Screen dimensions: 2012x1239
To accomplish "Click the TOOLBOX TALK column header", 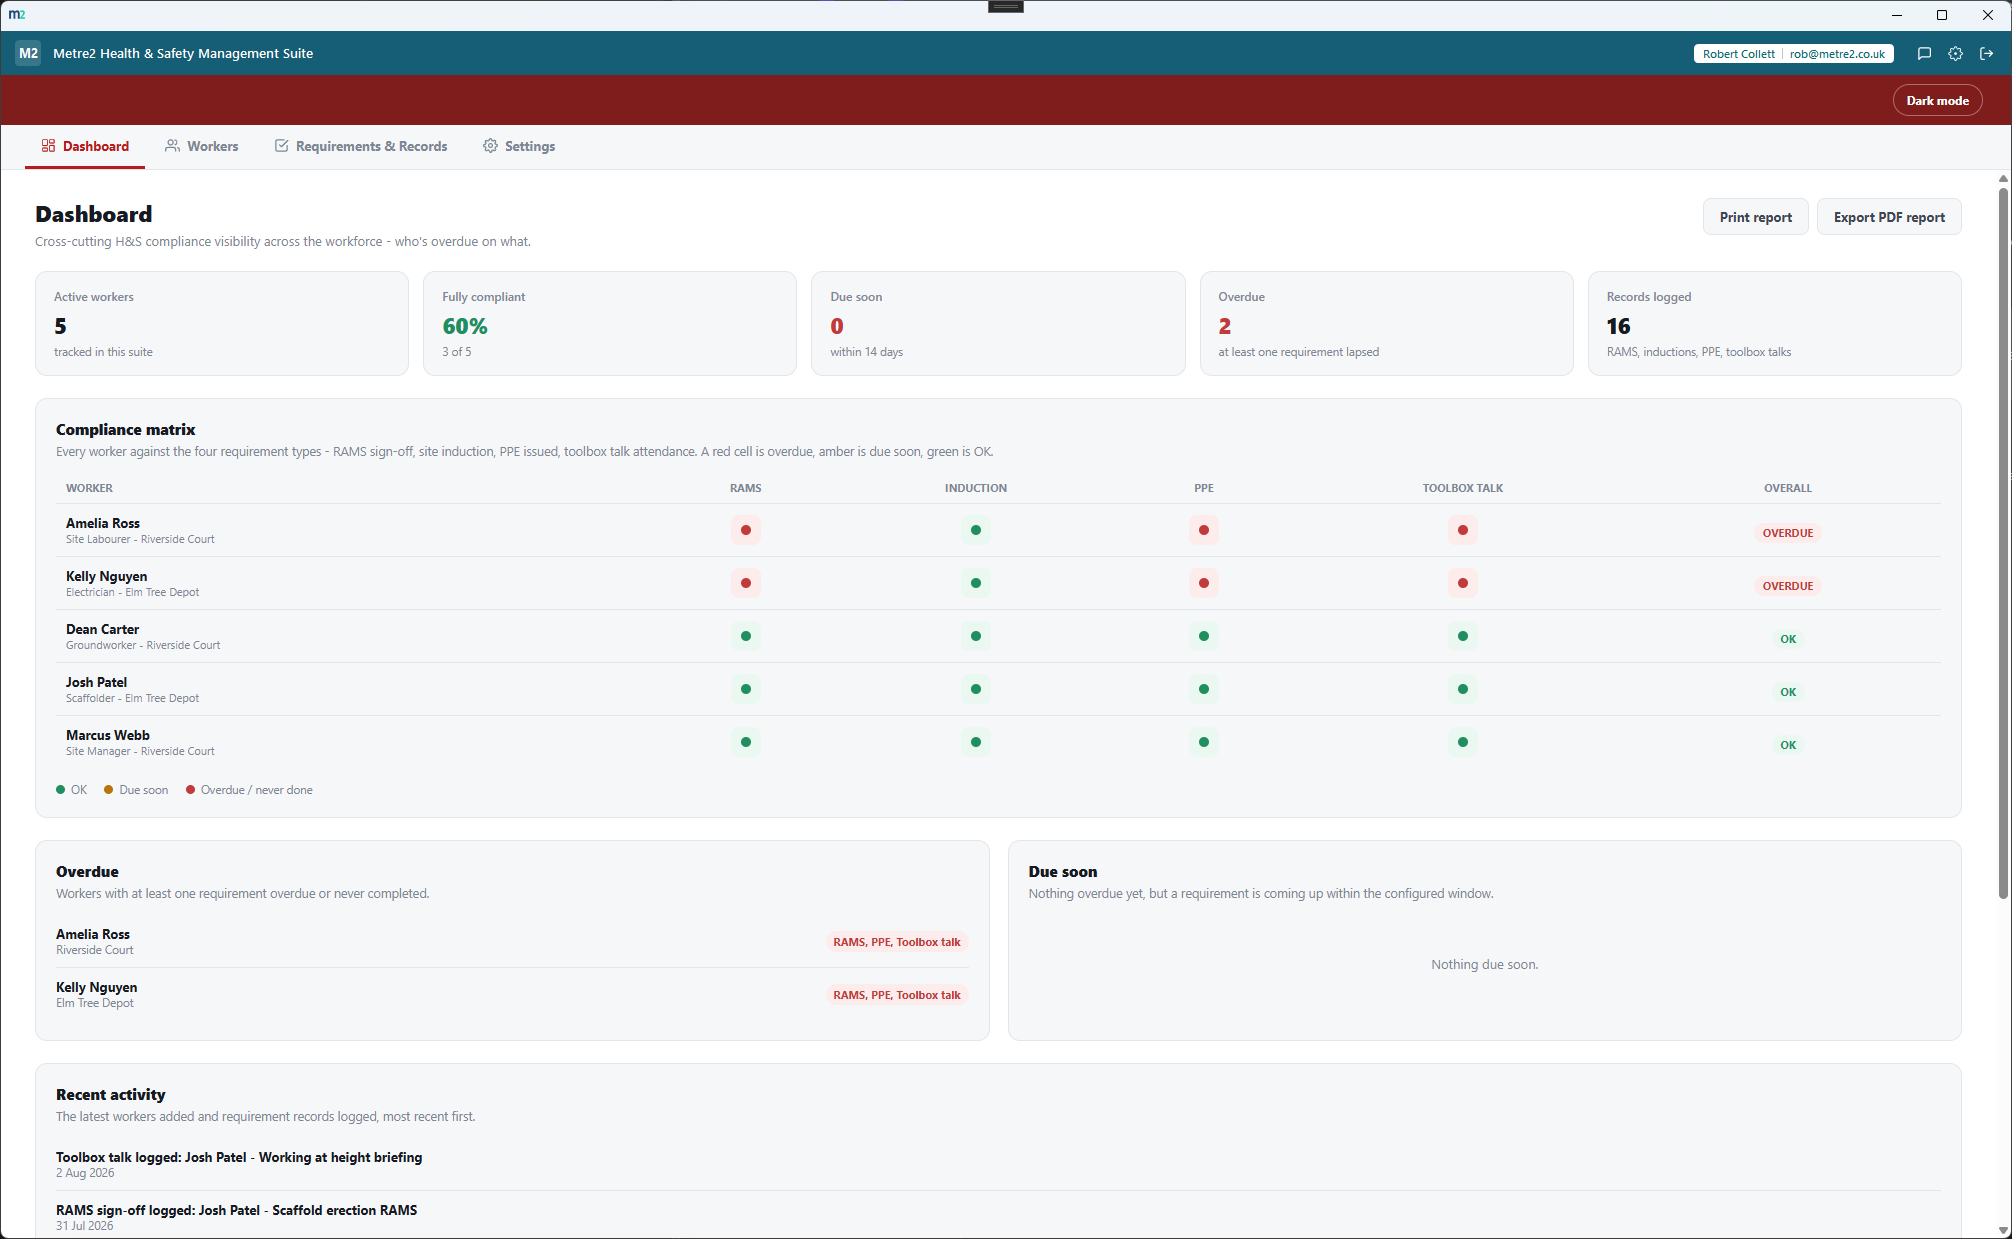I will point(1462,488).
